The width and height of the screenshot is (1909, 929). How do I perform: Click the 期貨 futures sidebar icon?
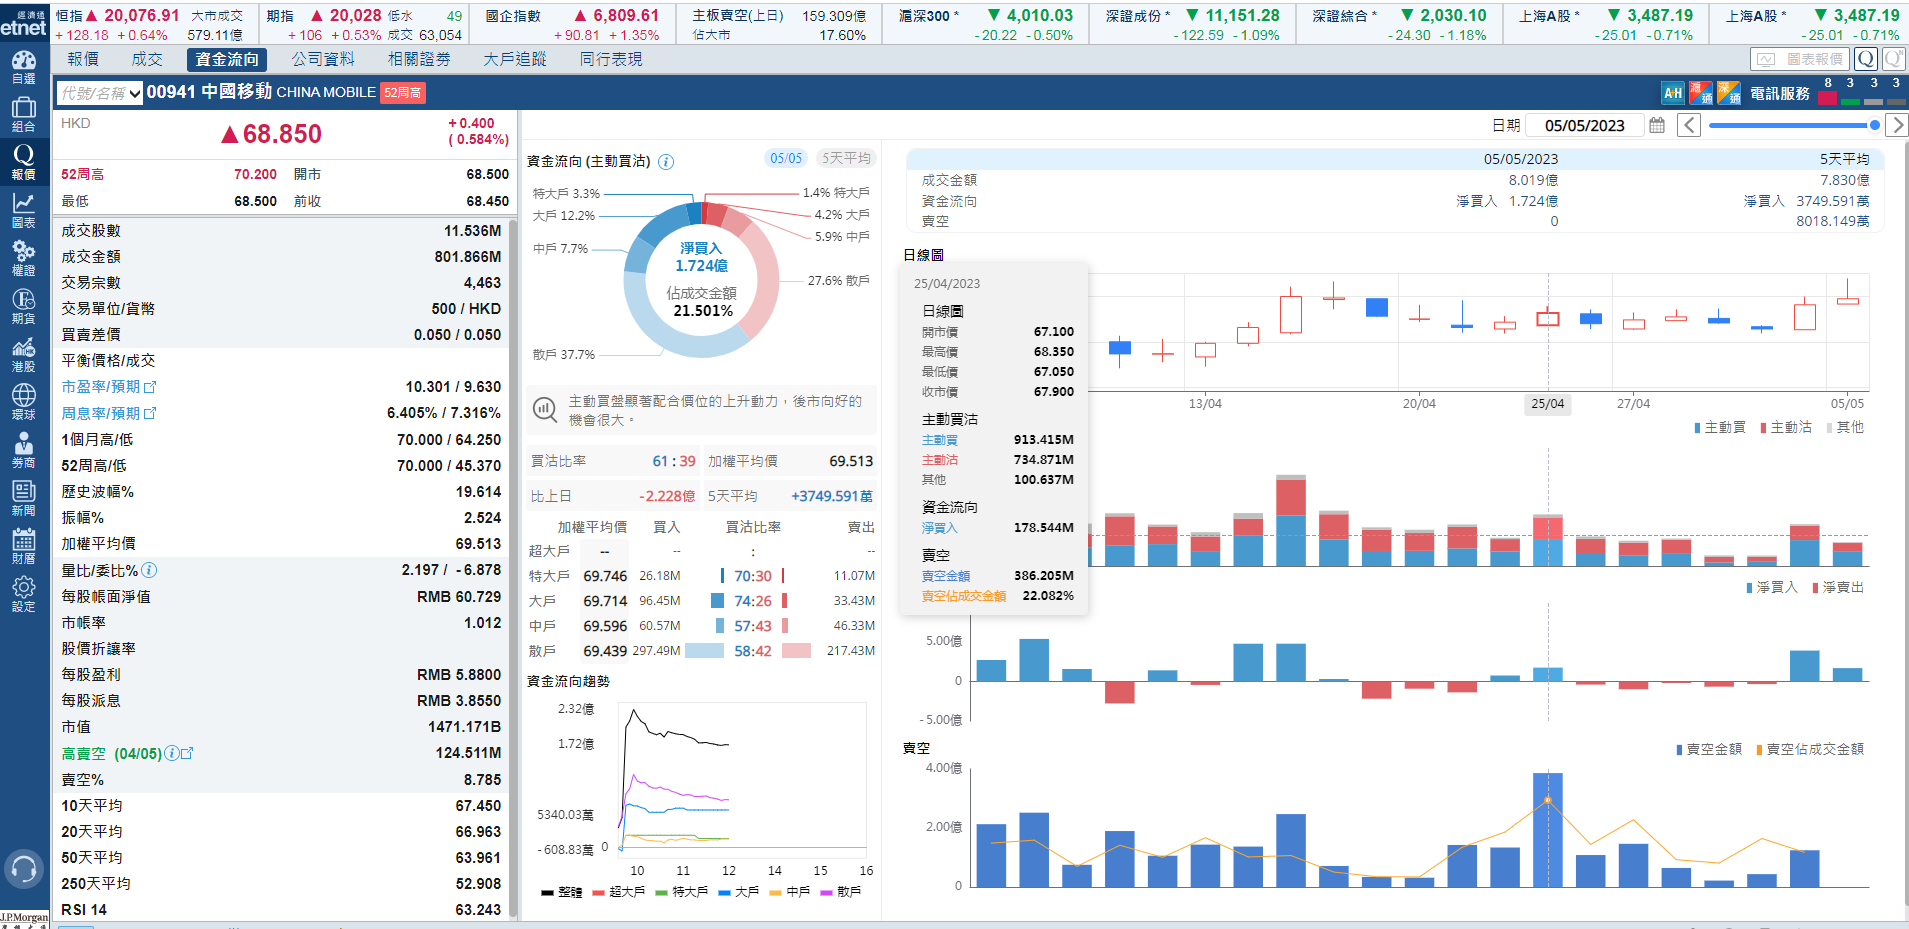pos(23,306)
